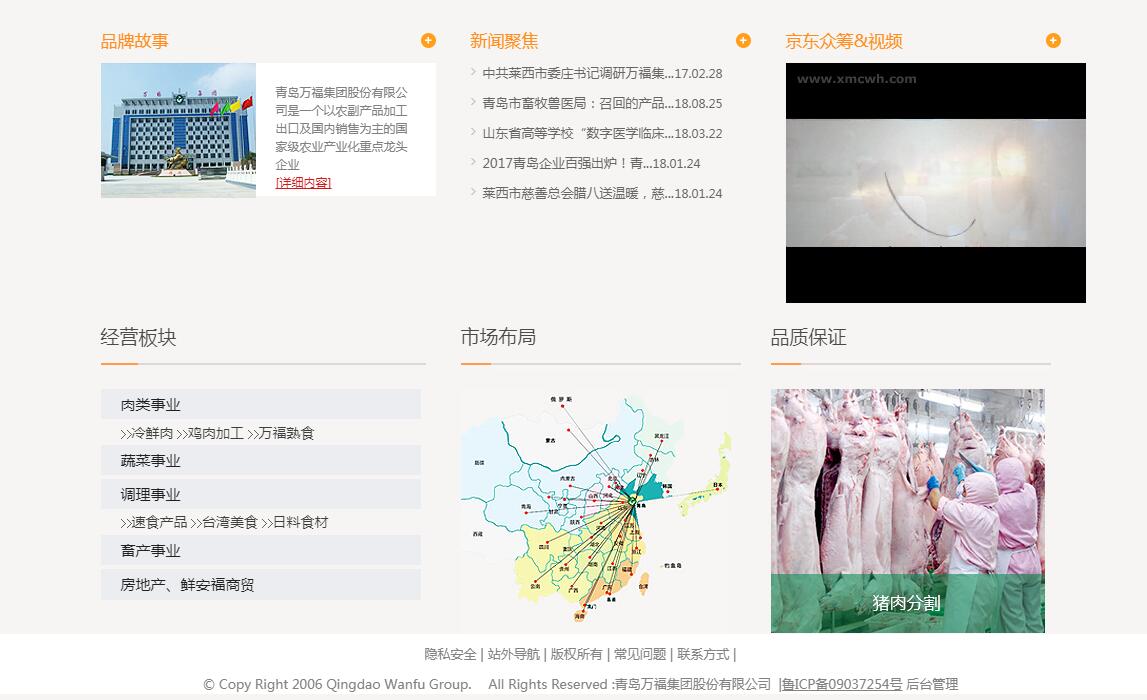Image resolution: width=1147 pixels, height=700 pixels.
Task: Click the 市场布局 China map image
Action: (598, 510)
